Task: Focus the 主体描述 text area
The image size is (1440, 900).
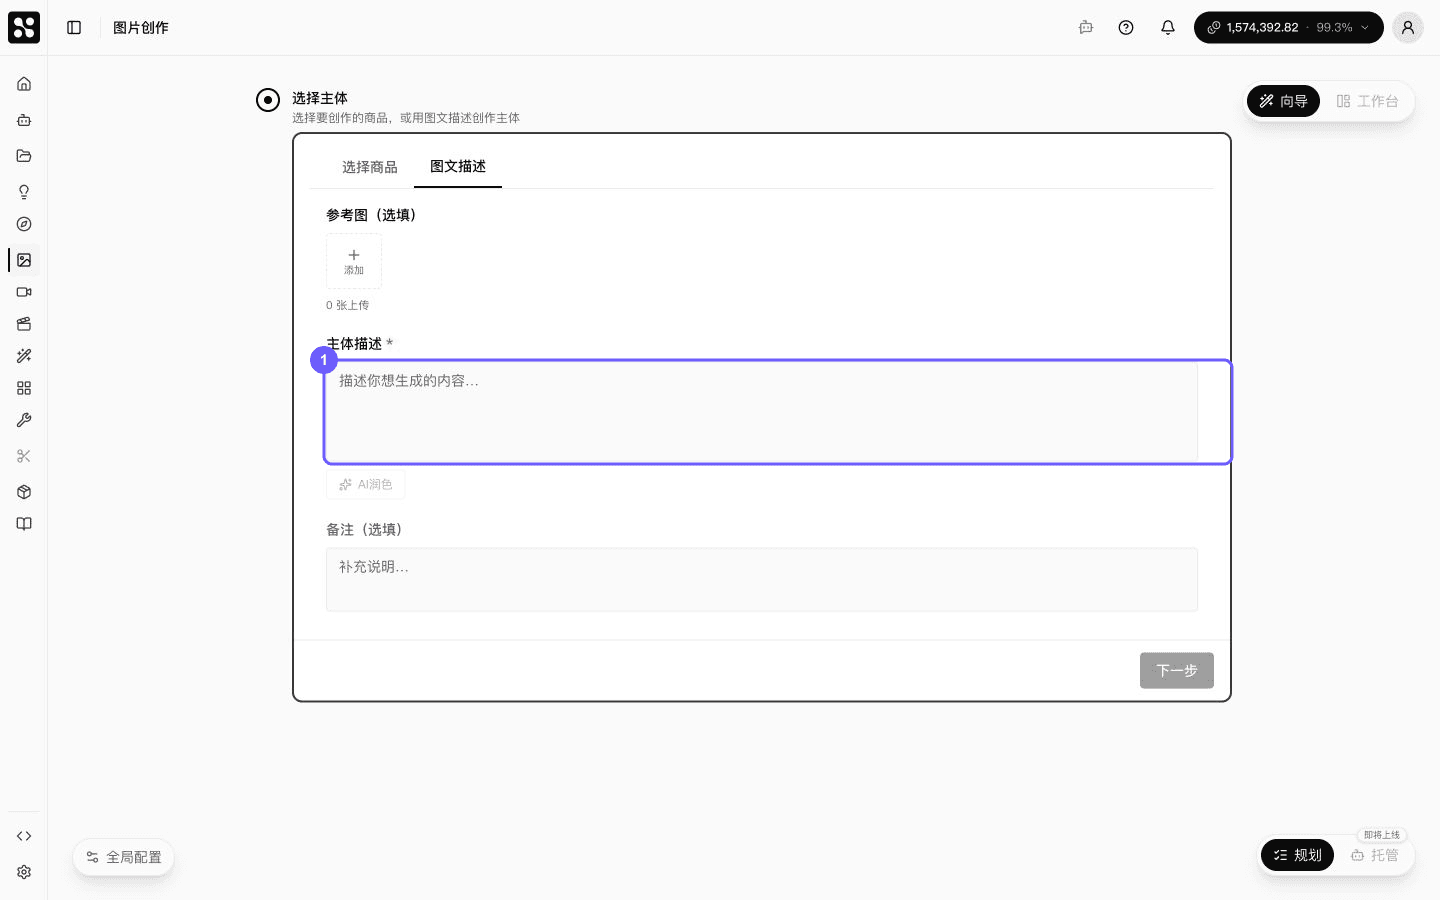Action: (762, 412)
